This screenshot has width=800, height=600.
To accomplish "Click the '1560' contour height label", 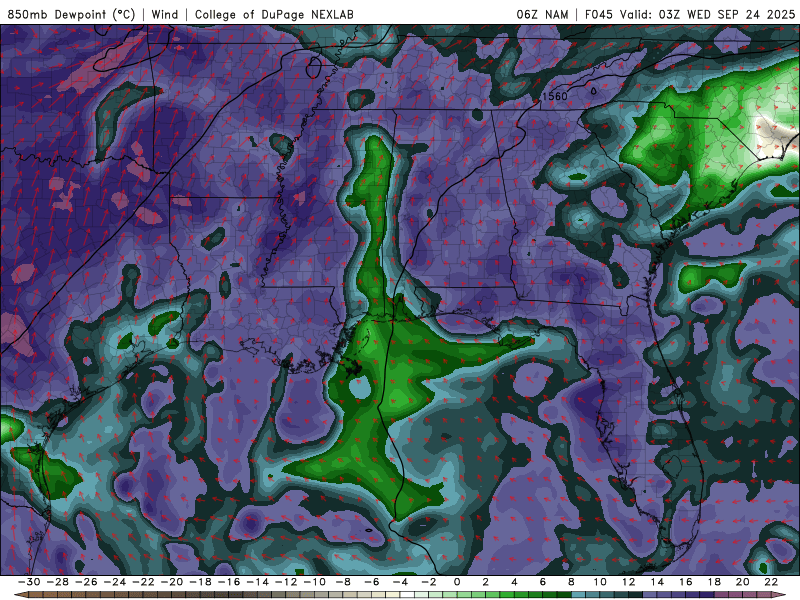I will tap(555, 96).
